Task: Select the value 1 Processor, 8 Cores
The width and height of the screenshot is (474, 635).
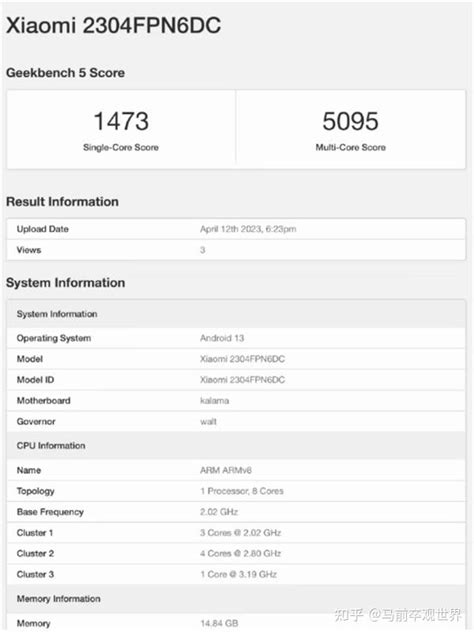Action: click(242, 491)
